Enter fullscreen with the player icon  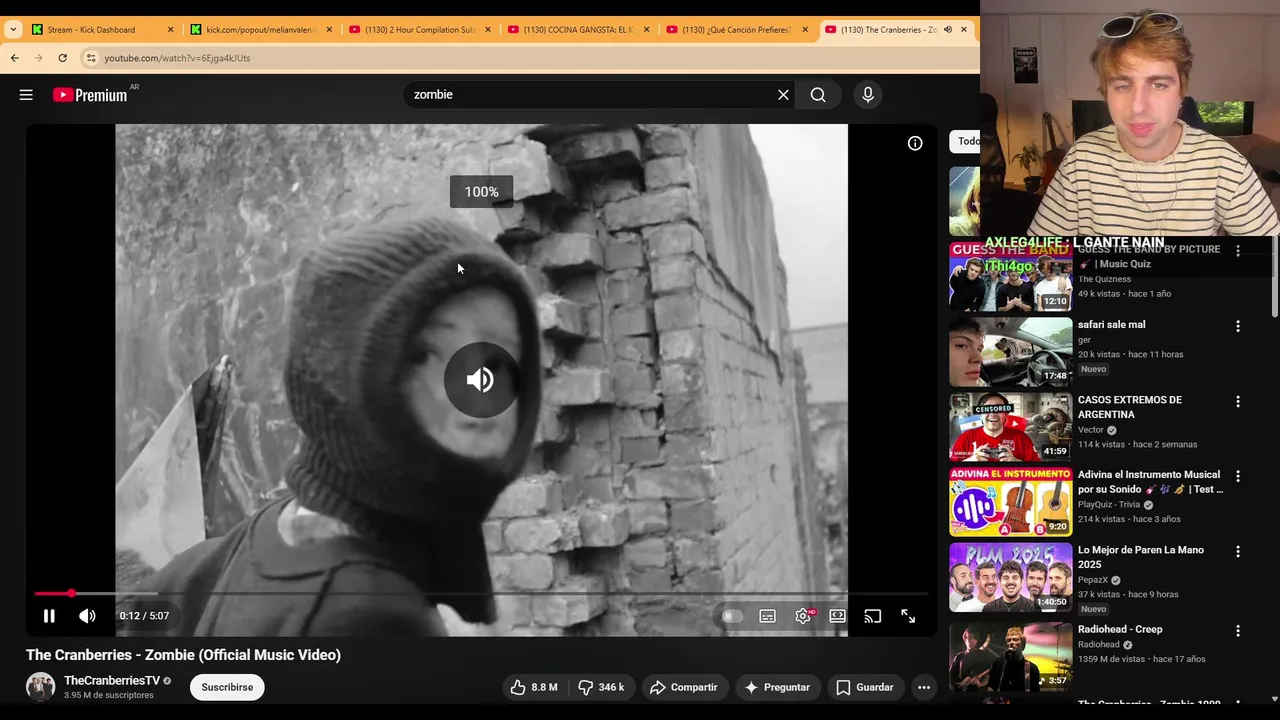pos(908,616)
